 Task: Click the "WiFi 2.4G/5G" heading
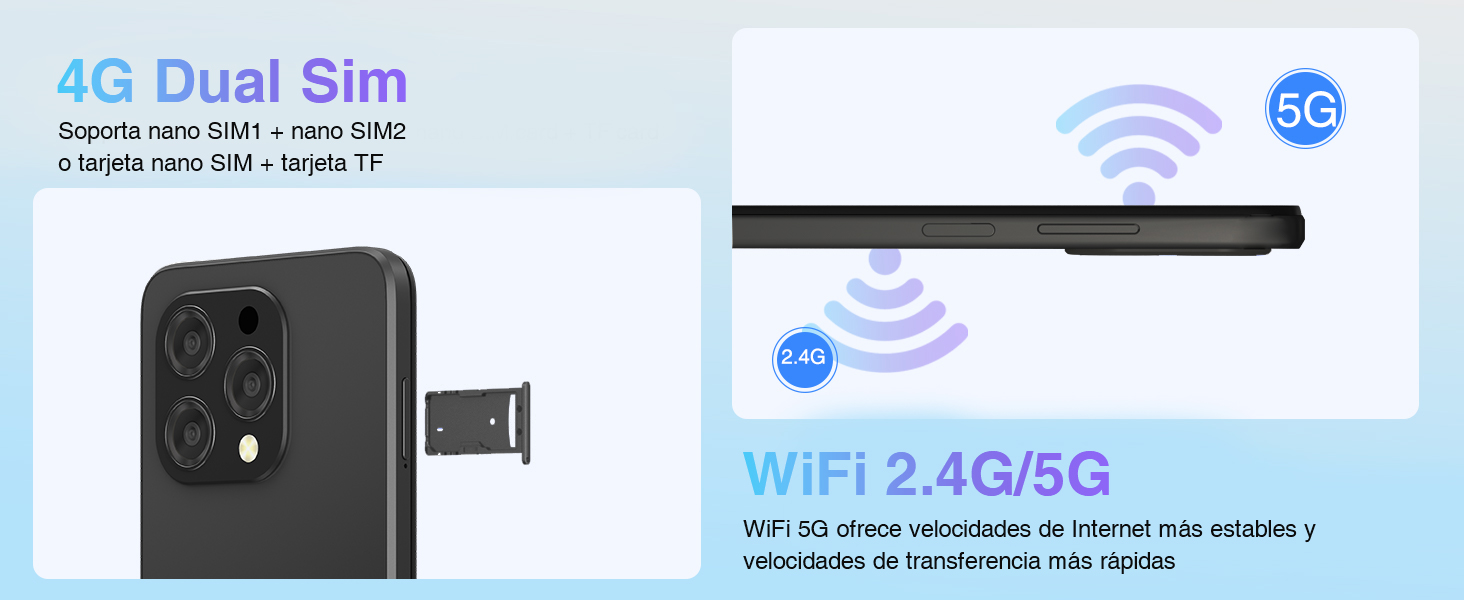pos(927,475)
